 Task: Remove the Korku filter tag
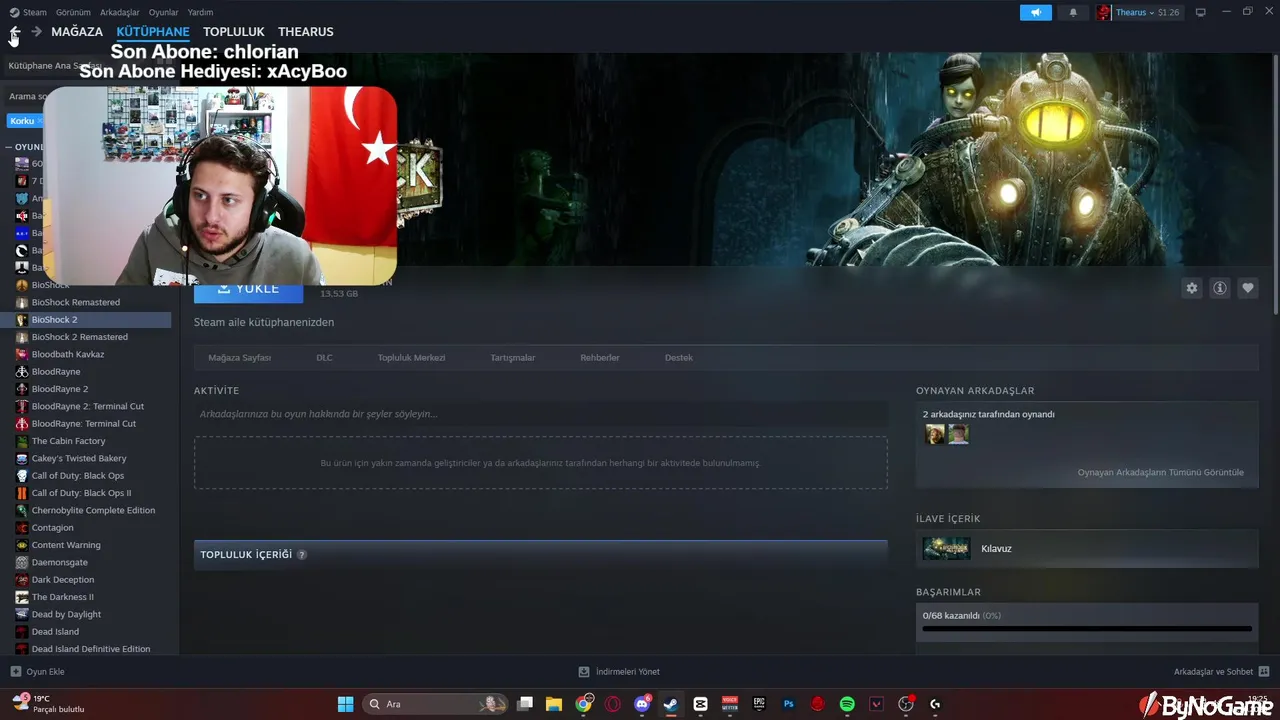[x=40, y=120]
